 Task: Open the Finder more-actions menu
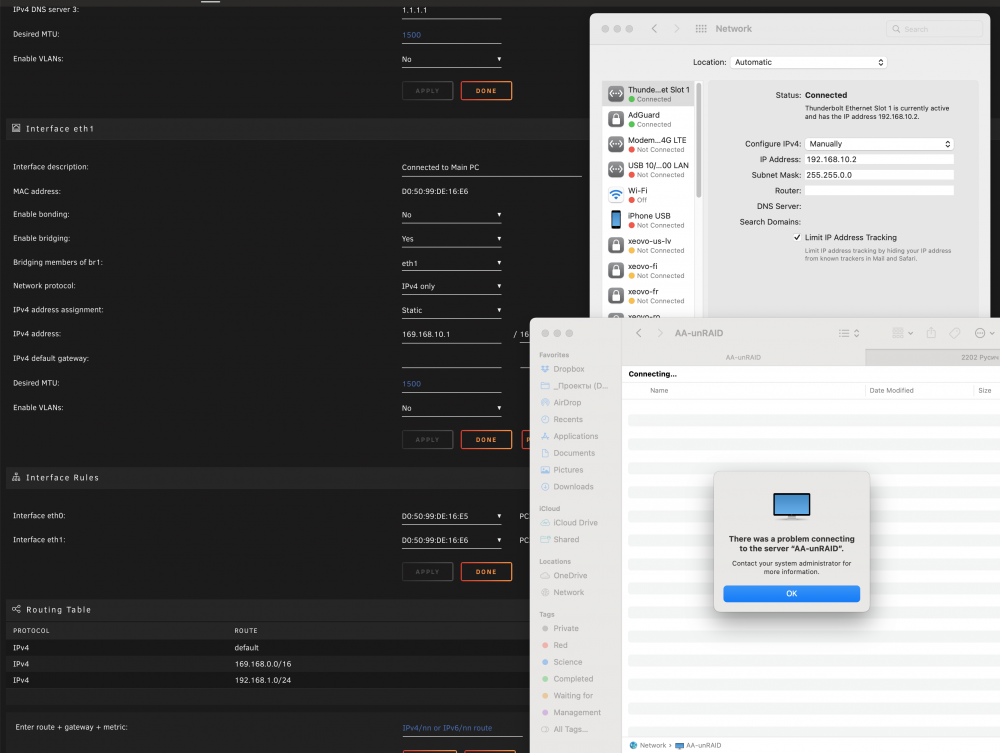coord(985,333)
